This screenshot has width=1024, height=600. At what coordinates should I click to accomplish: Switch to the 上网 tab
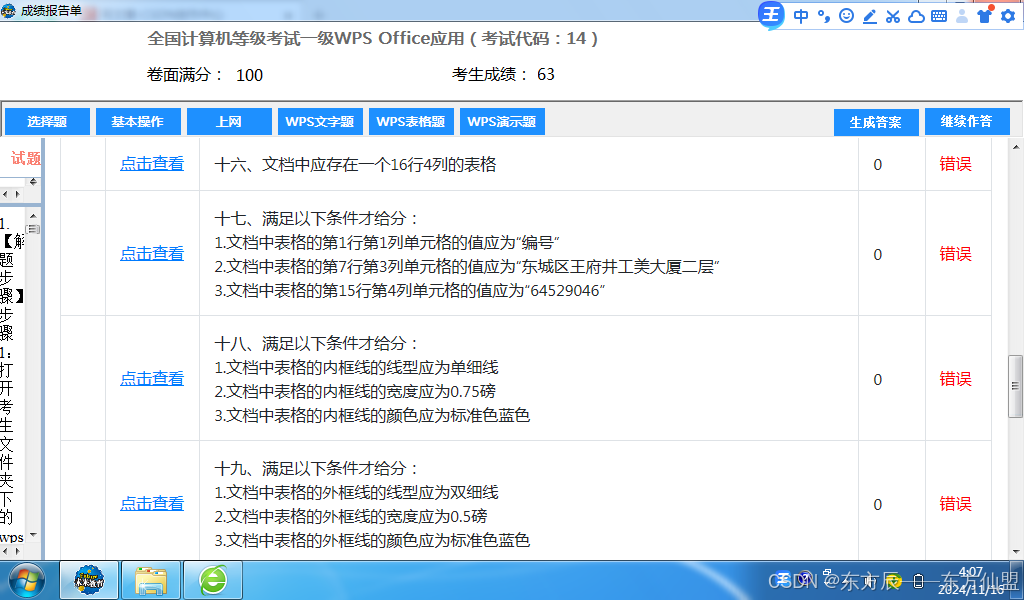click(229, 122)
